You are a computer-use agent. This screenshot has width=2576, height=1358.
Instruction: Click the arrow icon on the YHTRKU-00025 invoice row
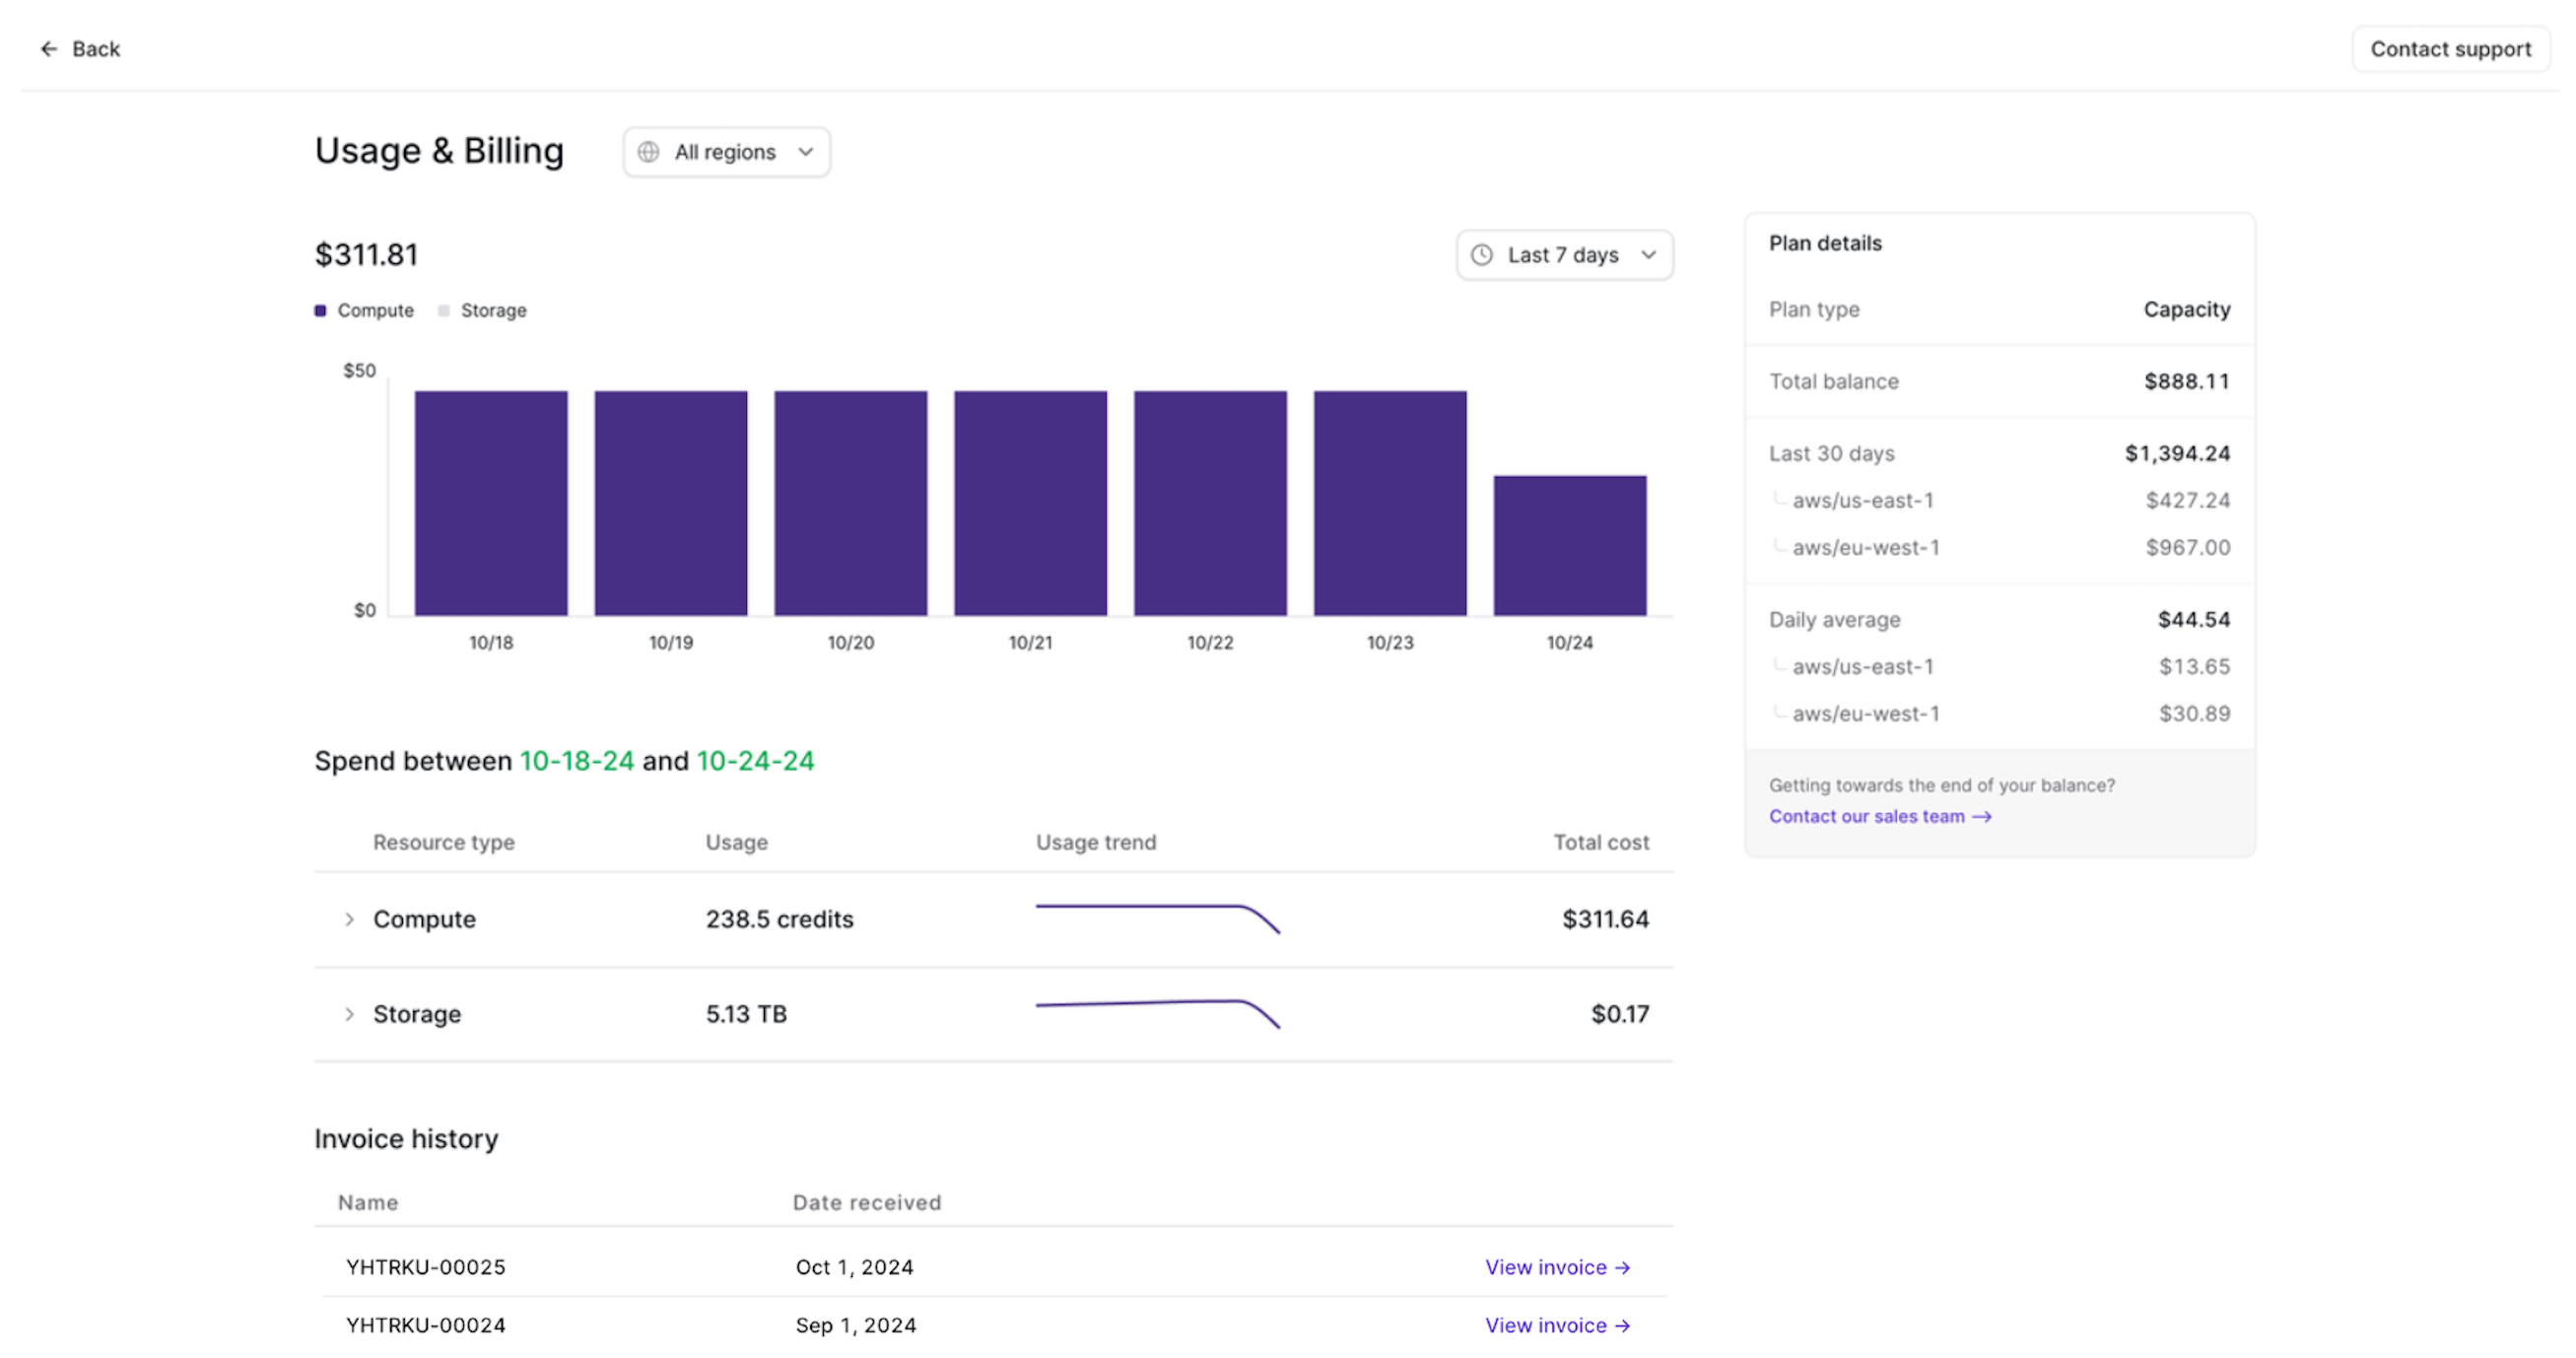click(1622, 1268)
